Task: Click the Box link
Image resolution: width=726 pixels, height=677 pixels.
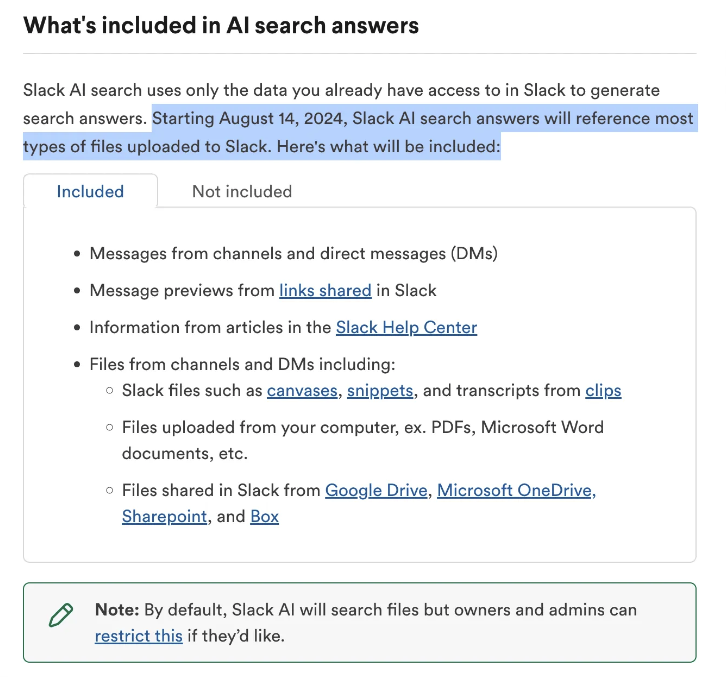Action: (264, 516)
